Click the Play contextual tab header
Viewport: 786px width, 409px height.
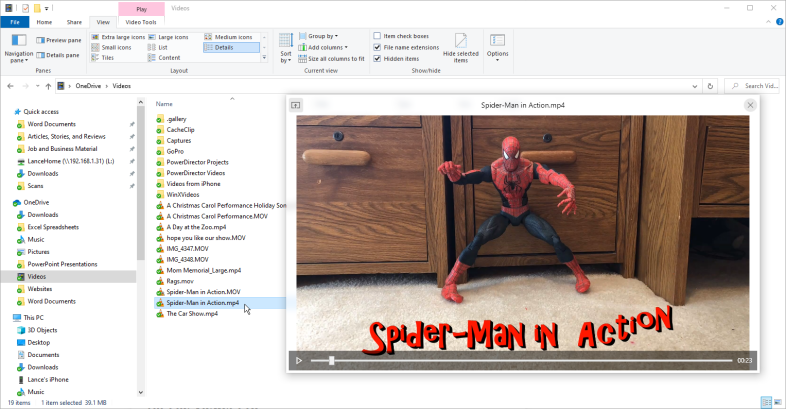(x=141, y=9)
